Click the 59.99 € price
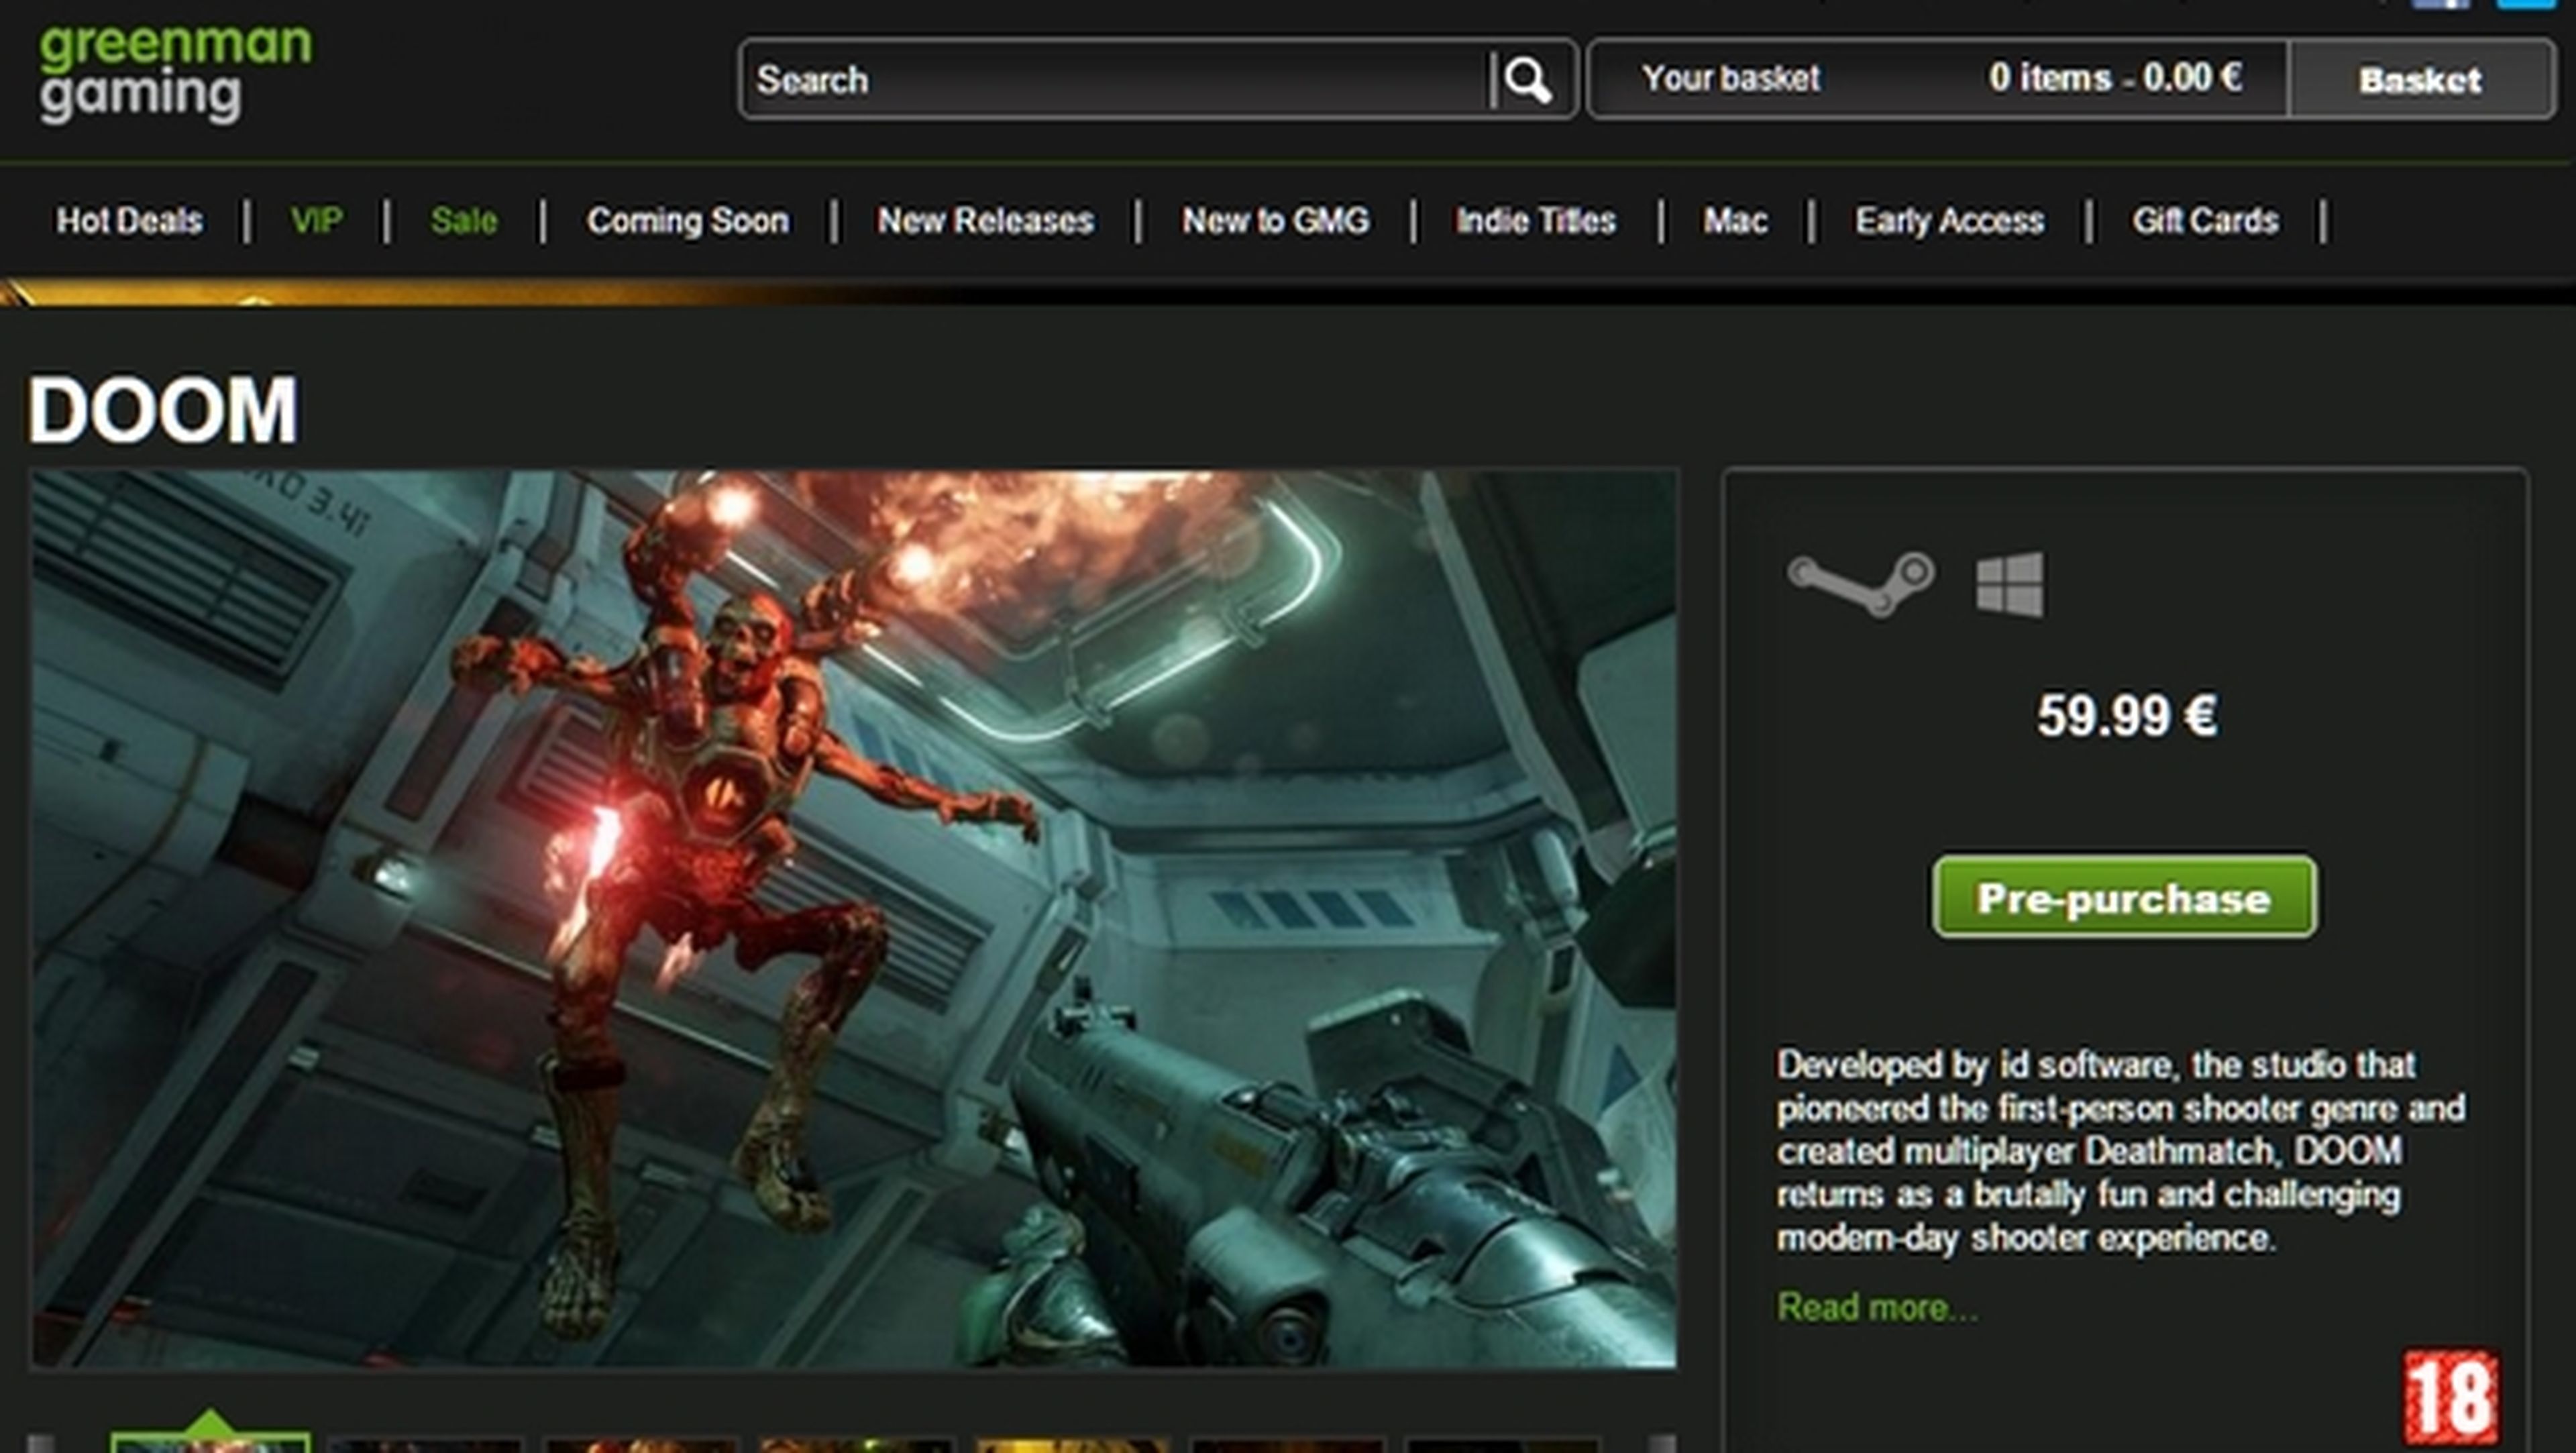Screen dimensions: 2576x1453 click(2127, 716)
